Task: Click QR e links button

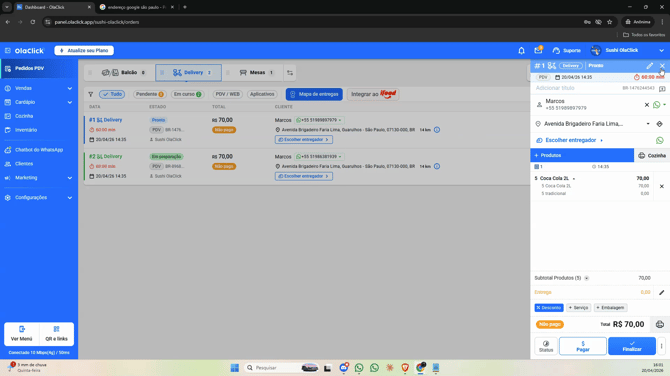Action: coord(56,334)
